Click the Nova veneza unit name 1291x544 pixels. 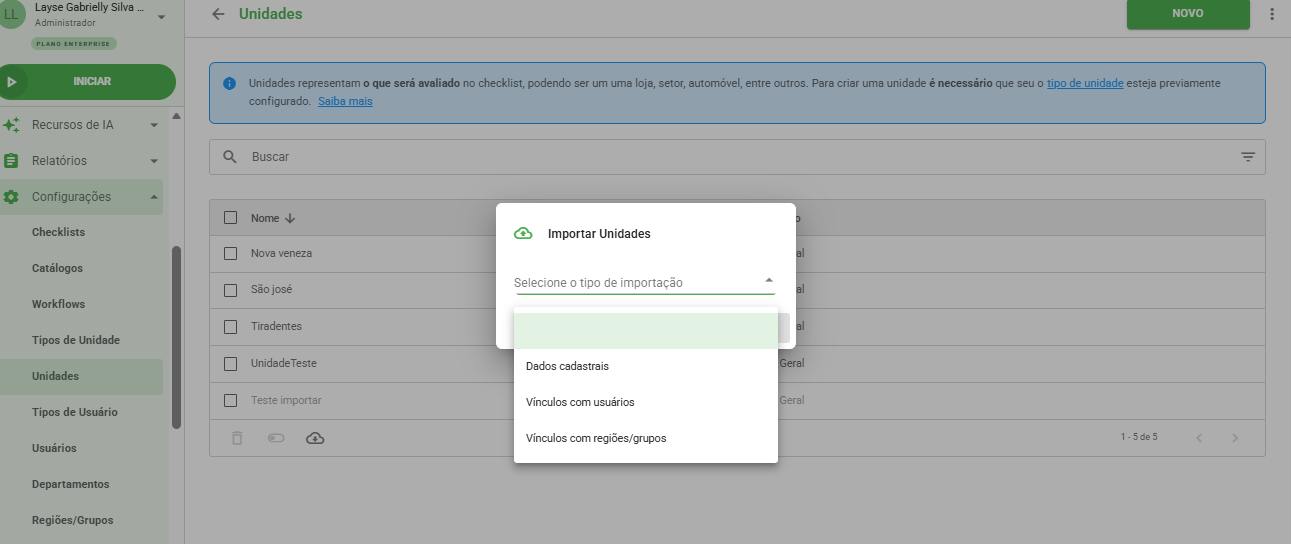tap(281, 254)
